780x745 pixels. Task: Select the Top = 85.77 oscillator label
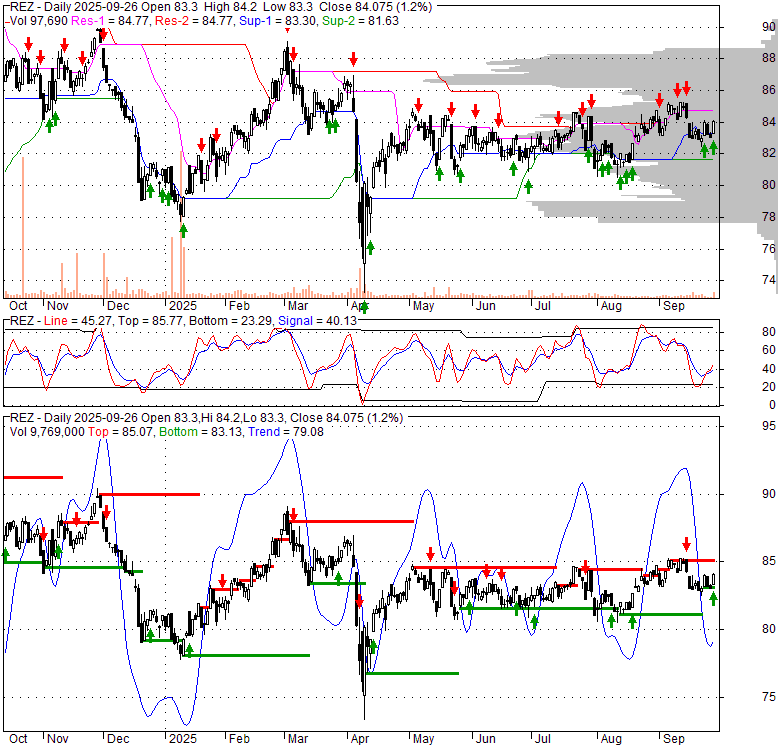(x=150, y=321)
